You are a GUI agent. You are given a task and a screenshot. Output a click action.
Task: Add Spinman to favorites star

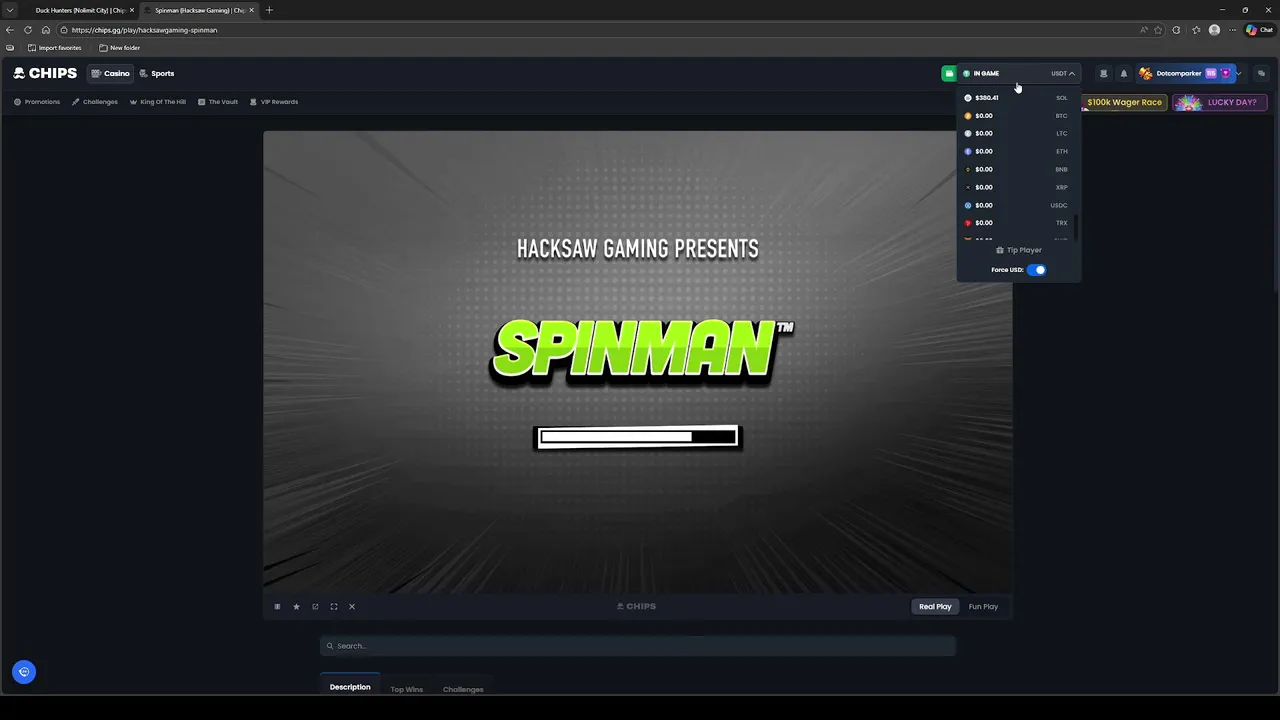point(296,607)
